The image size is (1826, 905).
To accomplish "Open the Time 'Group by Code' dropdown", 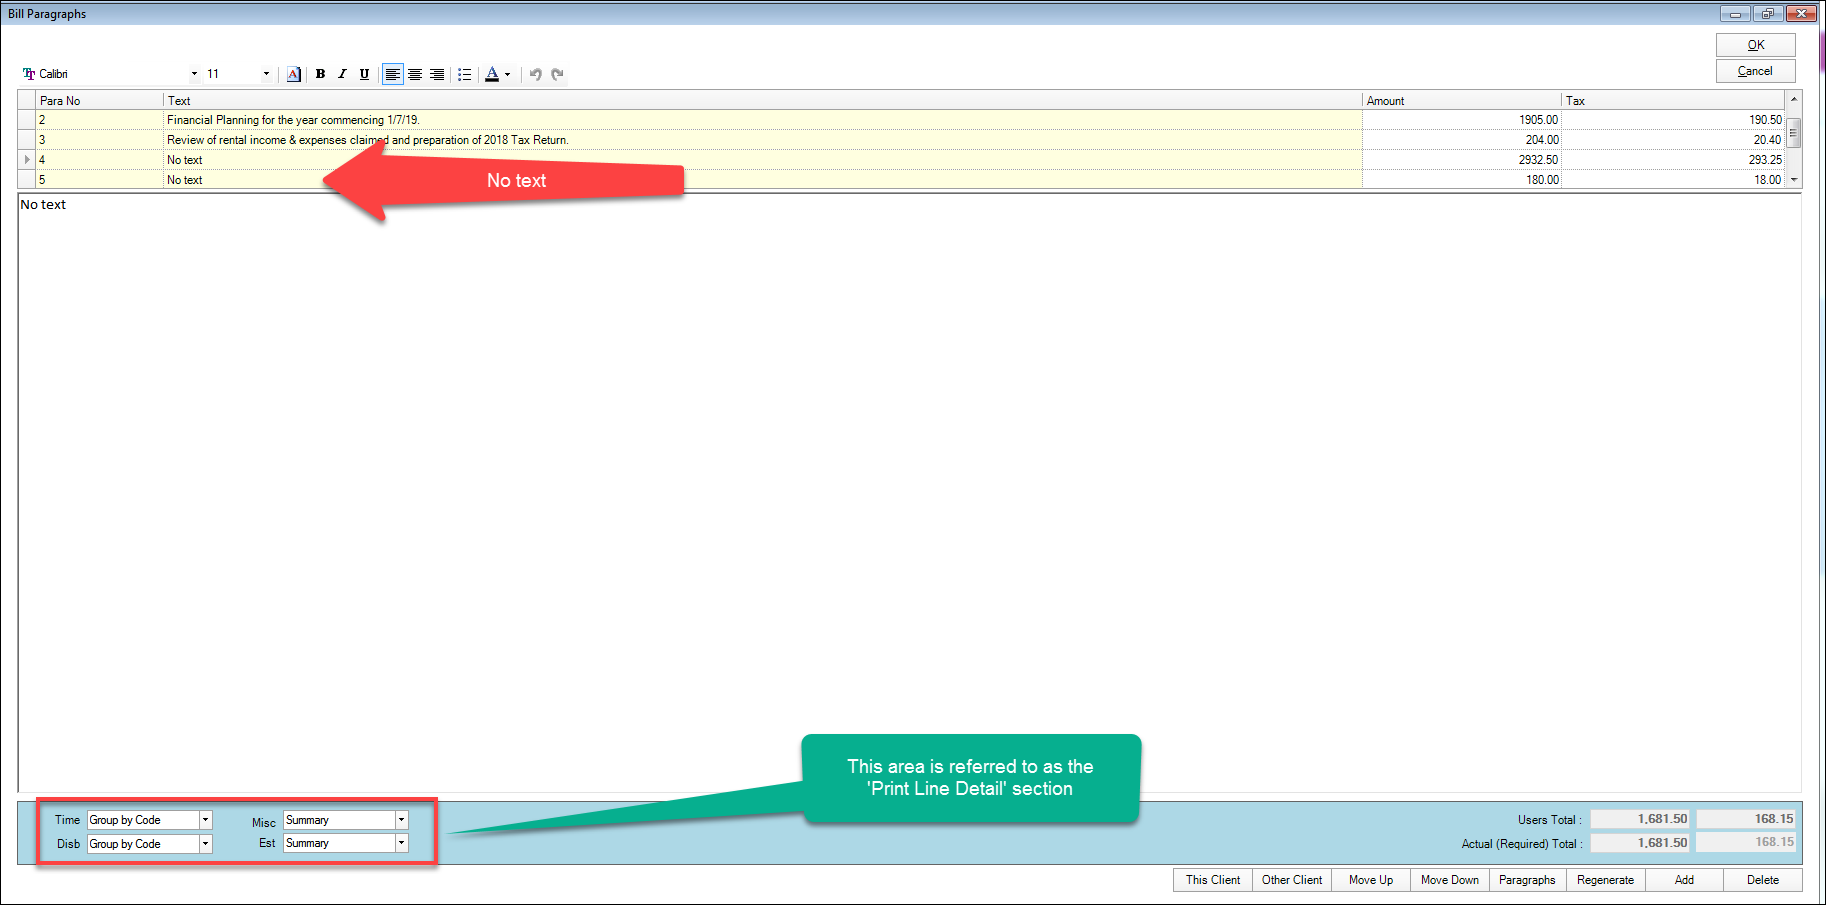I will (205, 819).
